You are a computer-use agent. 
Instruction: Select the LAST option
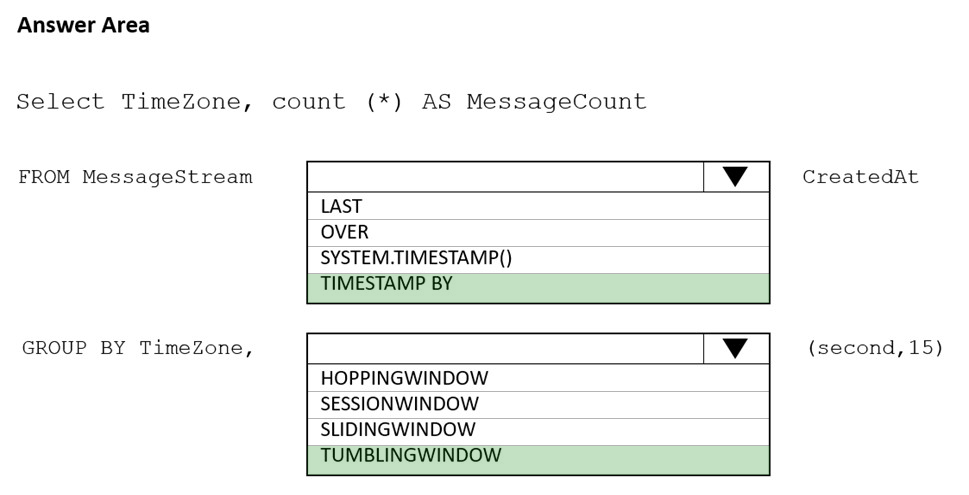click(x=538, y=206)
